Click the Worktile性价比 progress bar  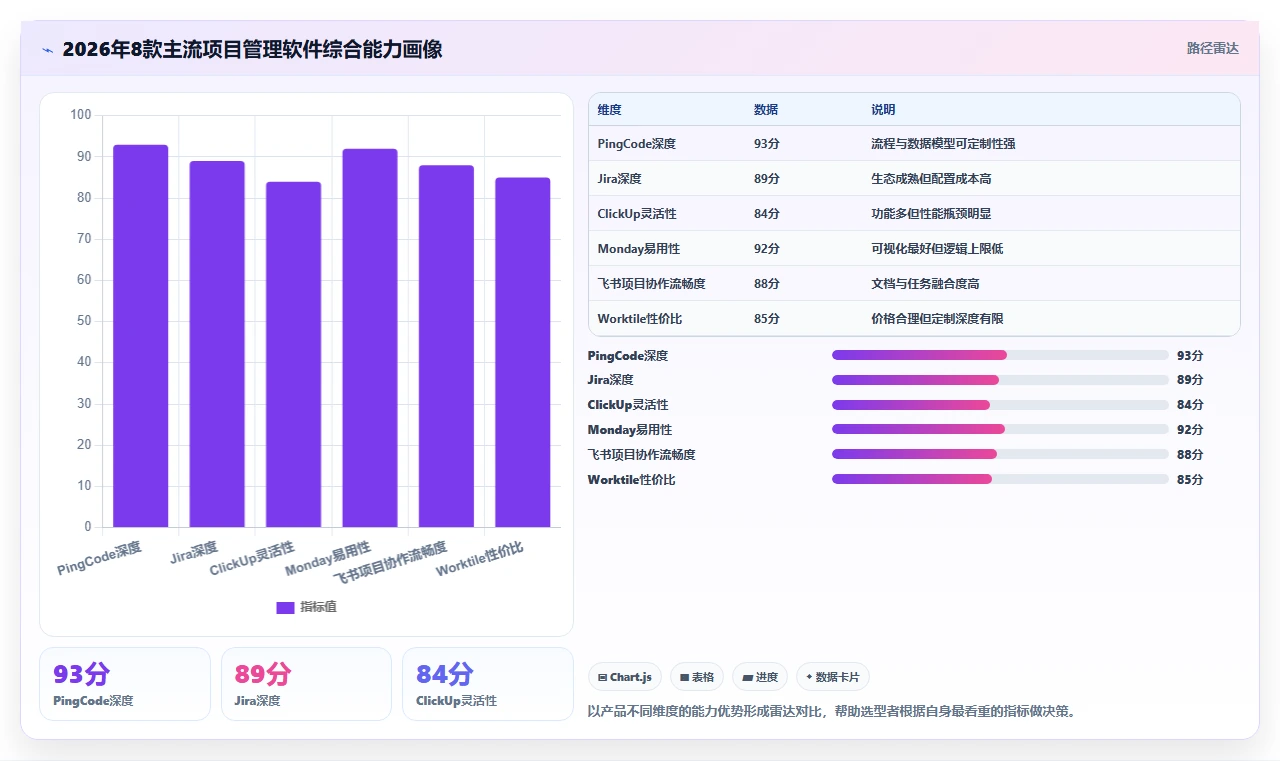[x=1000, y=479]
